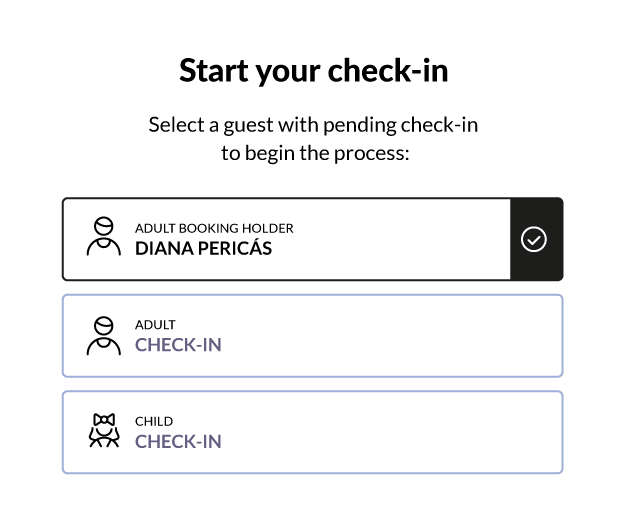631x532 pixels.
Task: Select the Diana Pericás booking holder card
Action: pyautogui.click(x=313, y=239)
